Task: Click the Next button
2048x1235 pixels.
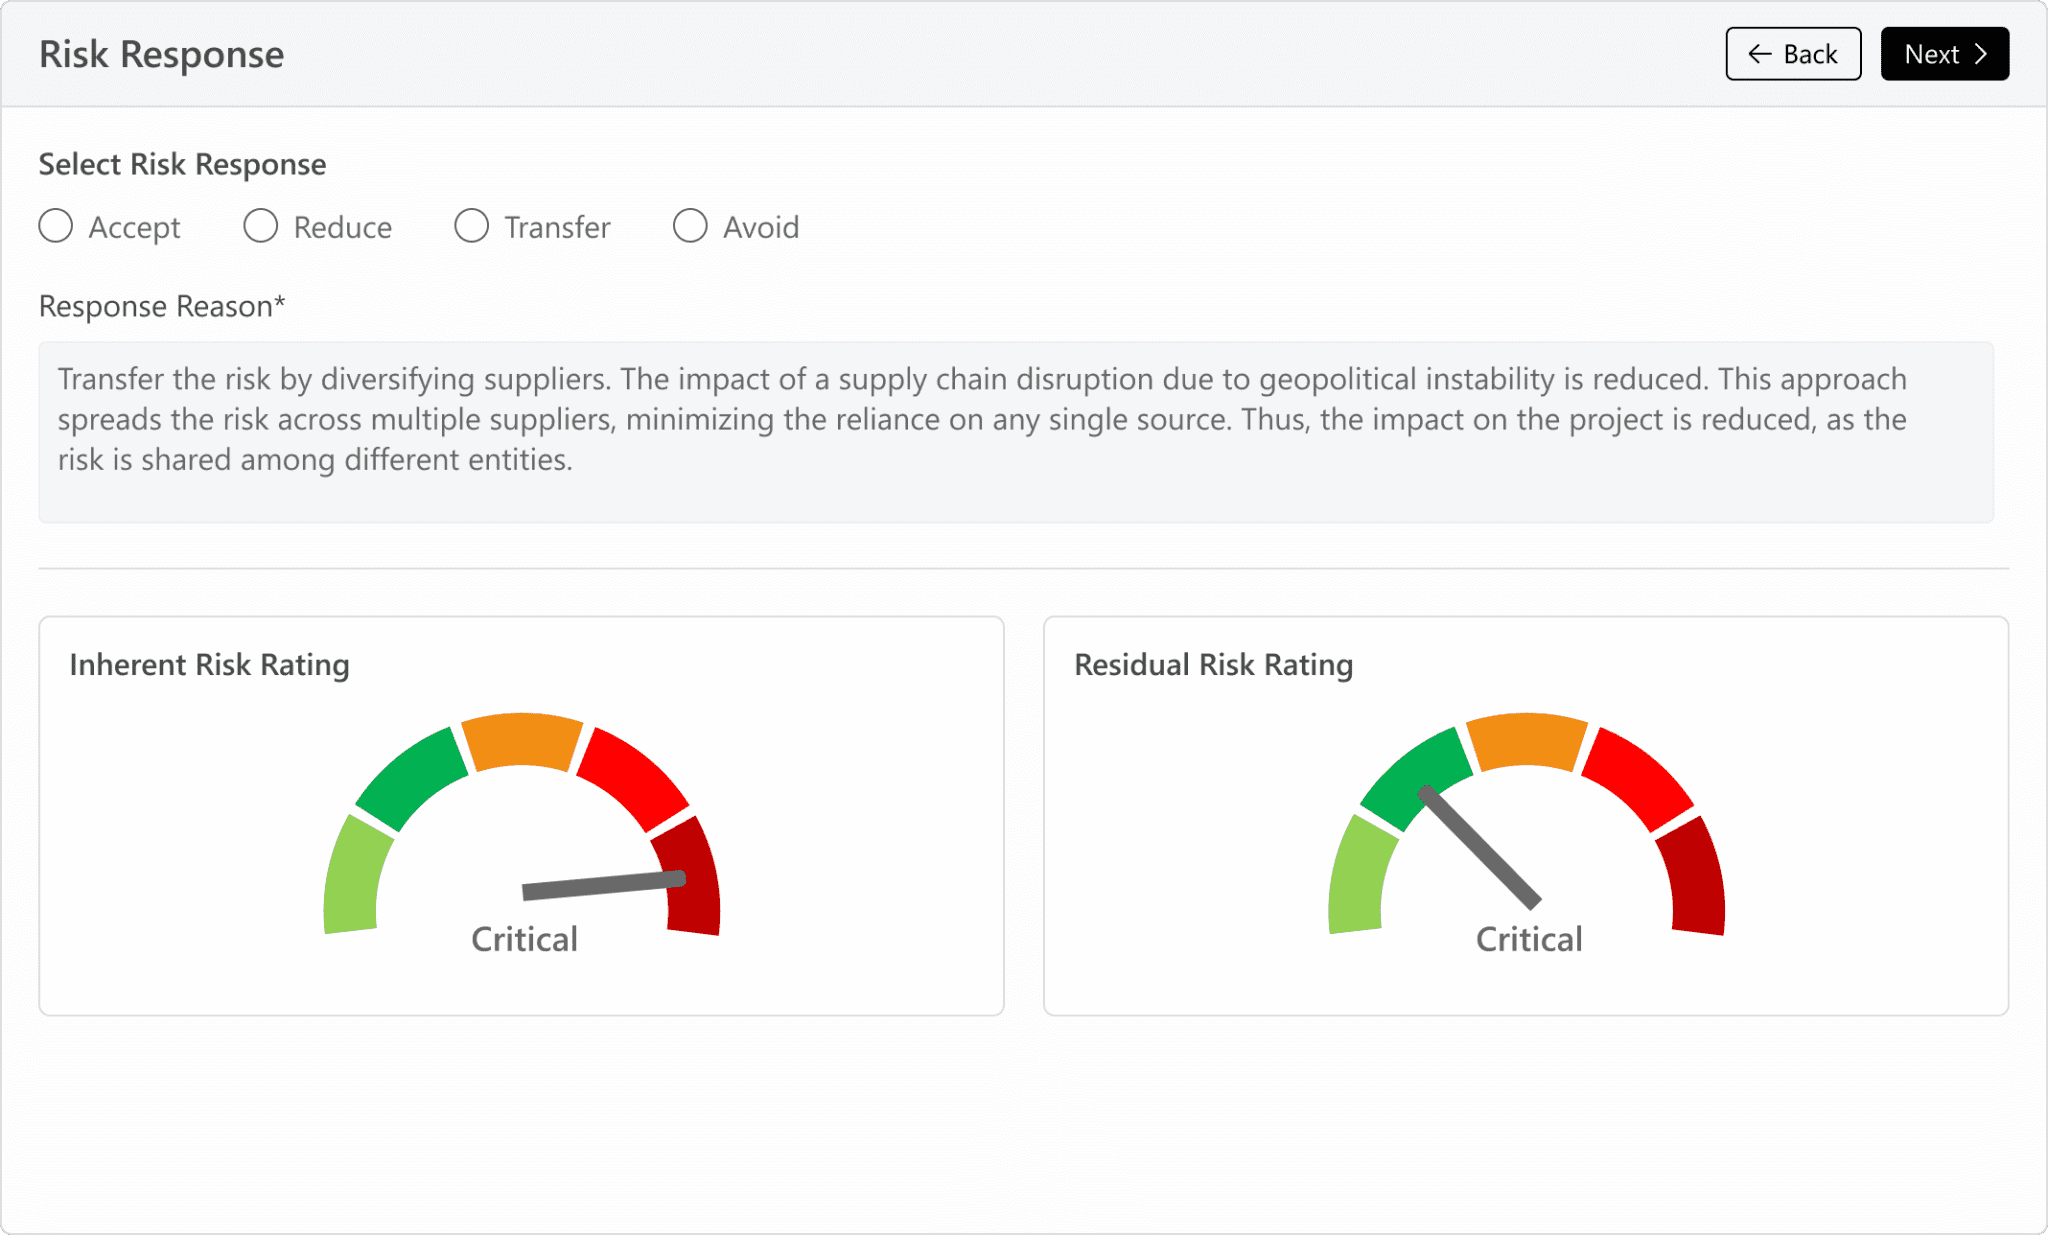Action: point(1944,54)
